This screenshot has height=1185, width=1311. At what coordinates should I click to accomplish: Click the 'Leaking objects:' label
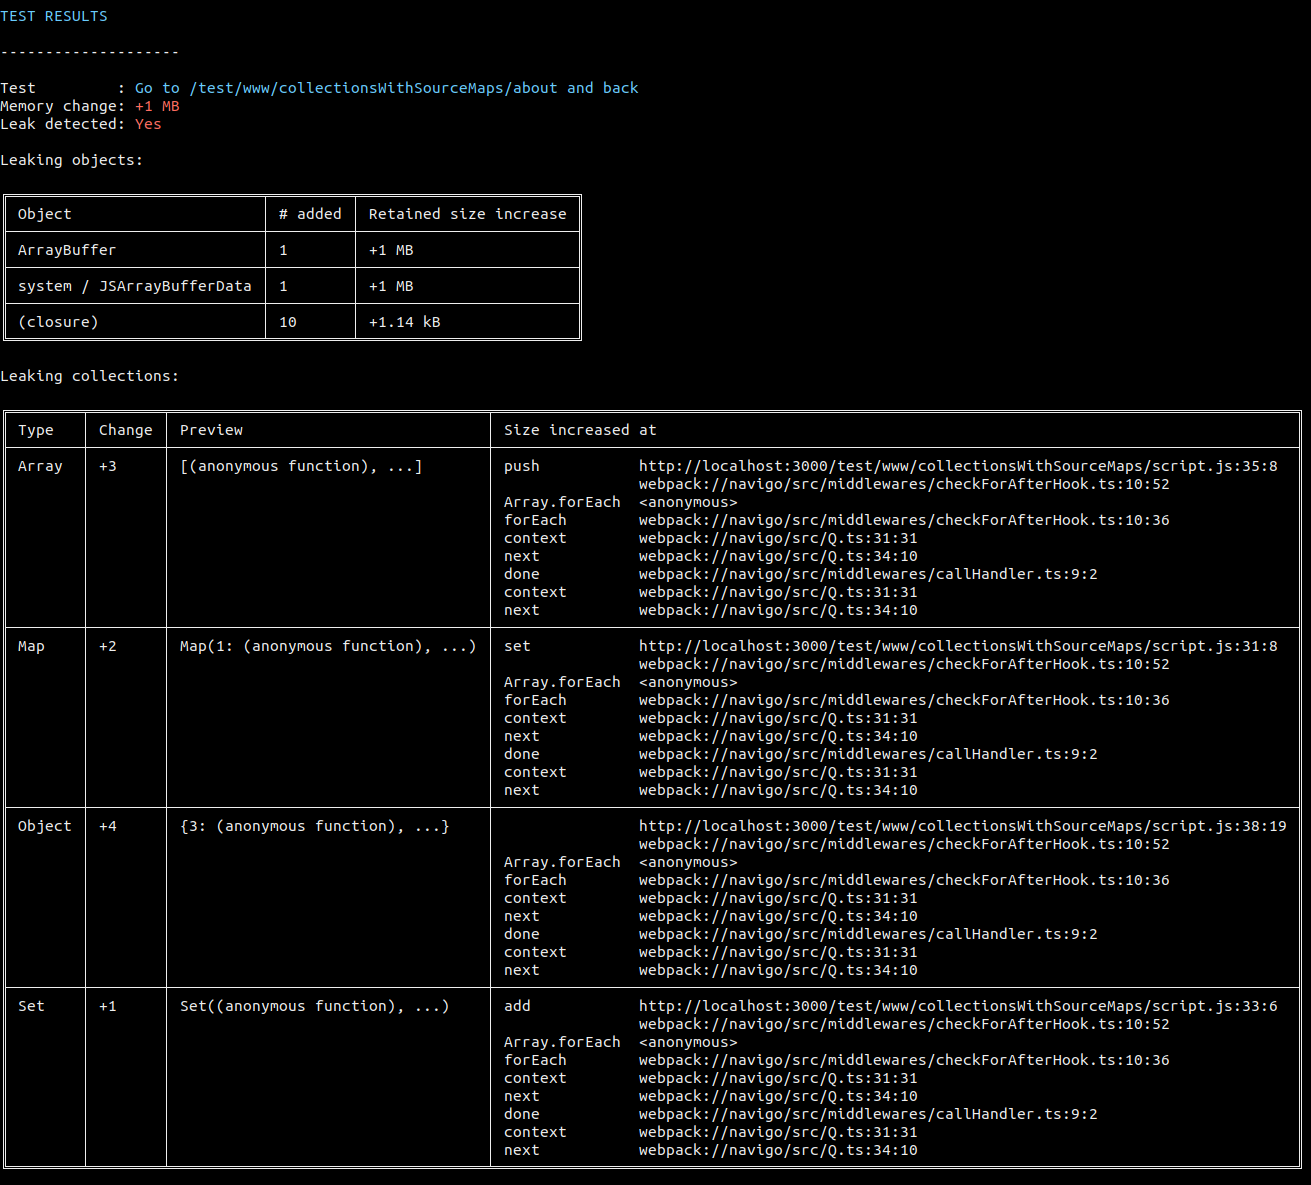pyautogui.click(x=72, y=160)
